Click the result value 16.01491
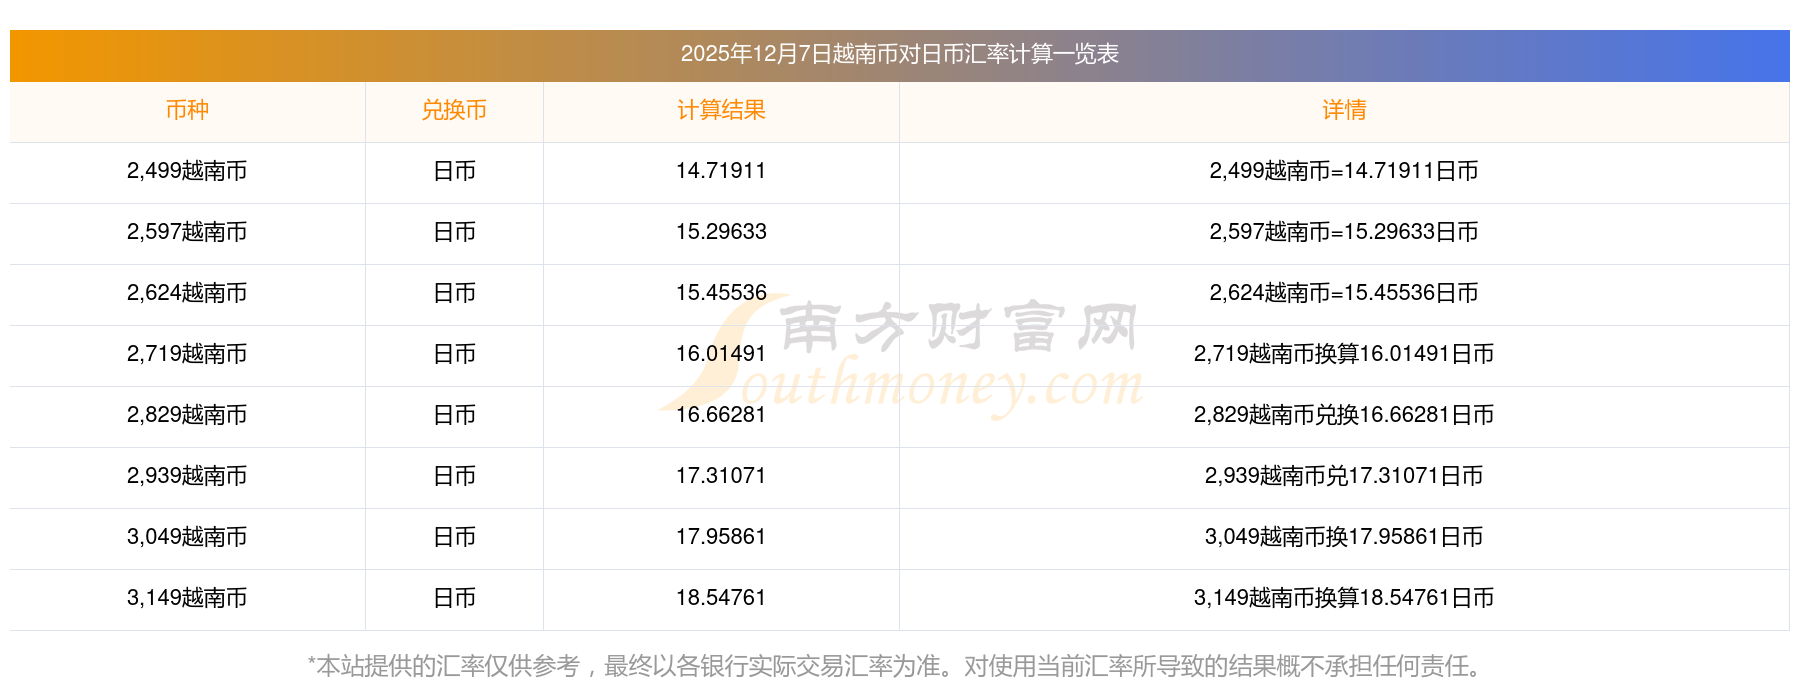This screenshot has width=1800, height=697. (721, 354)
